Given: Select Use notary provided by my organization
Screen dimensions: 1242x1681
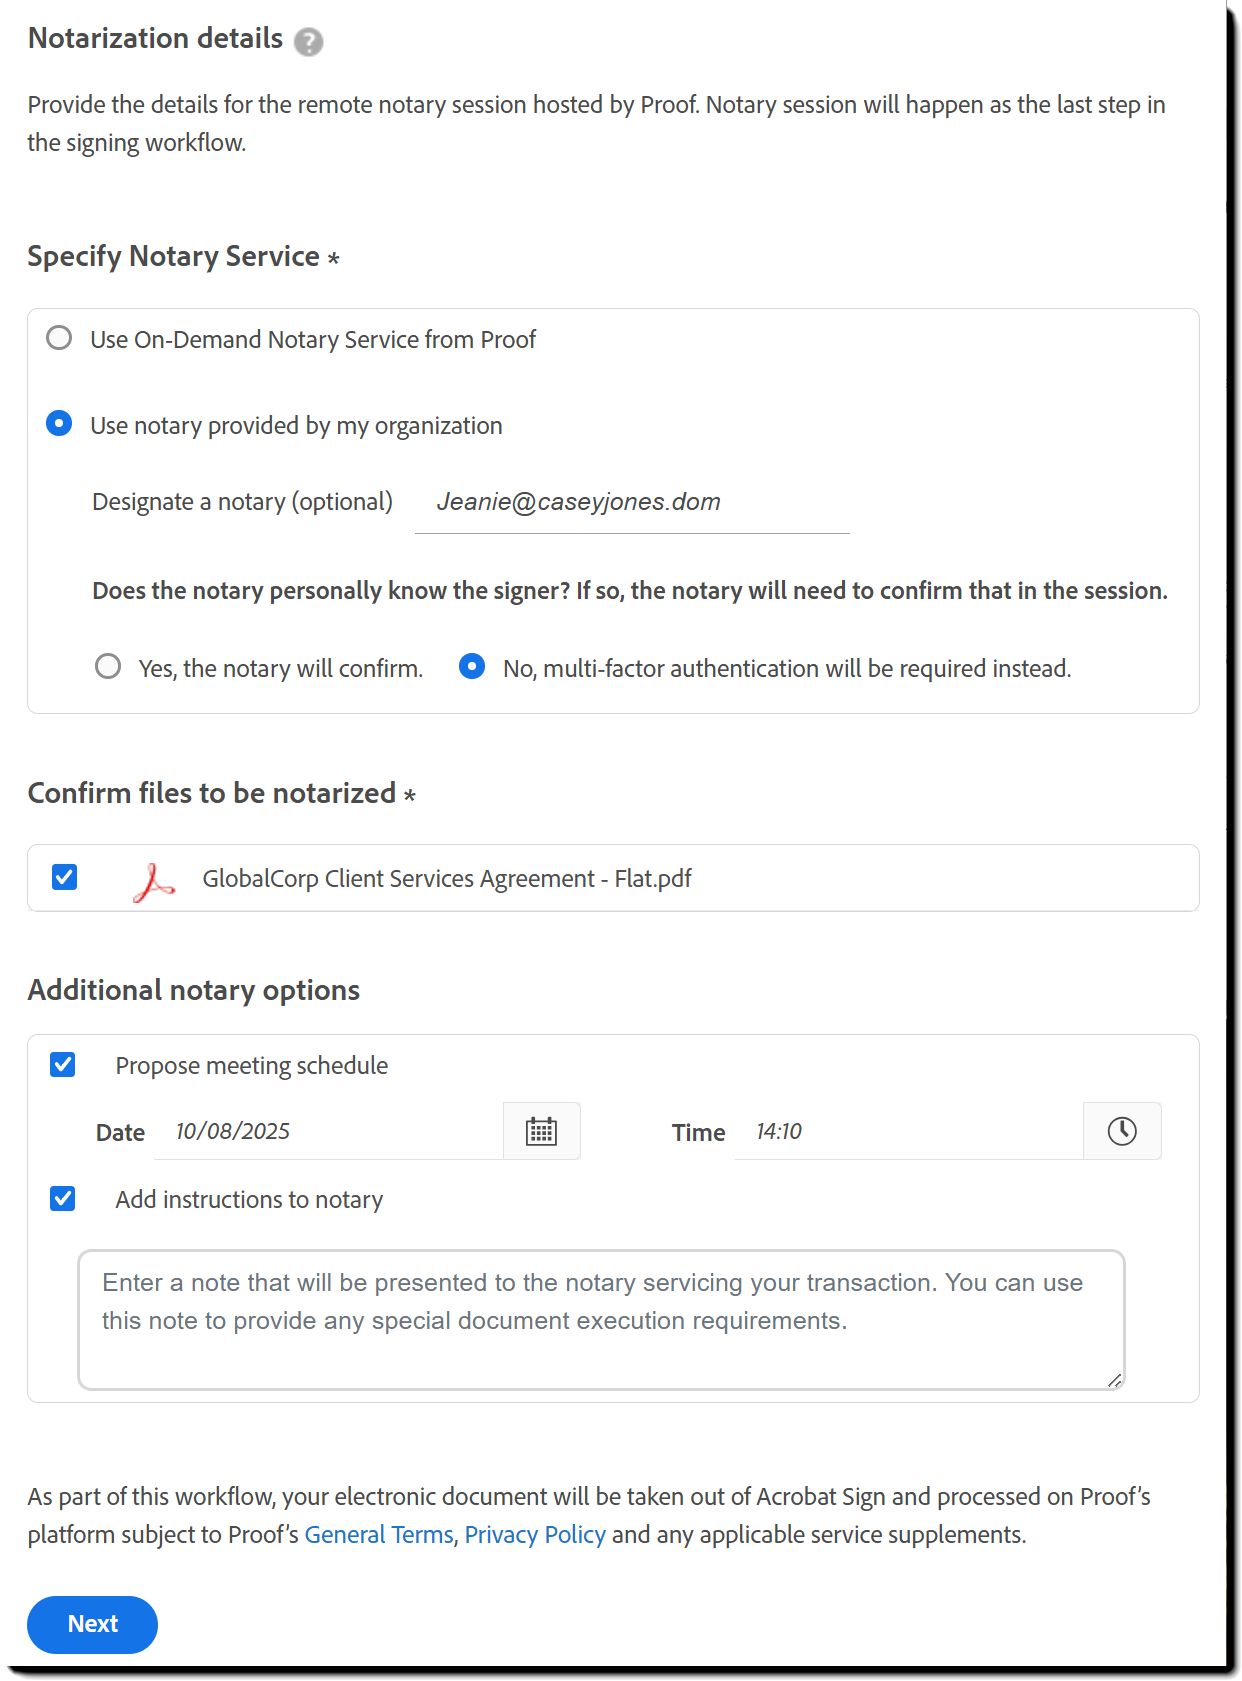Looking at the screenshot, I should [x=60, y=424].
